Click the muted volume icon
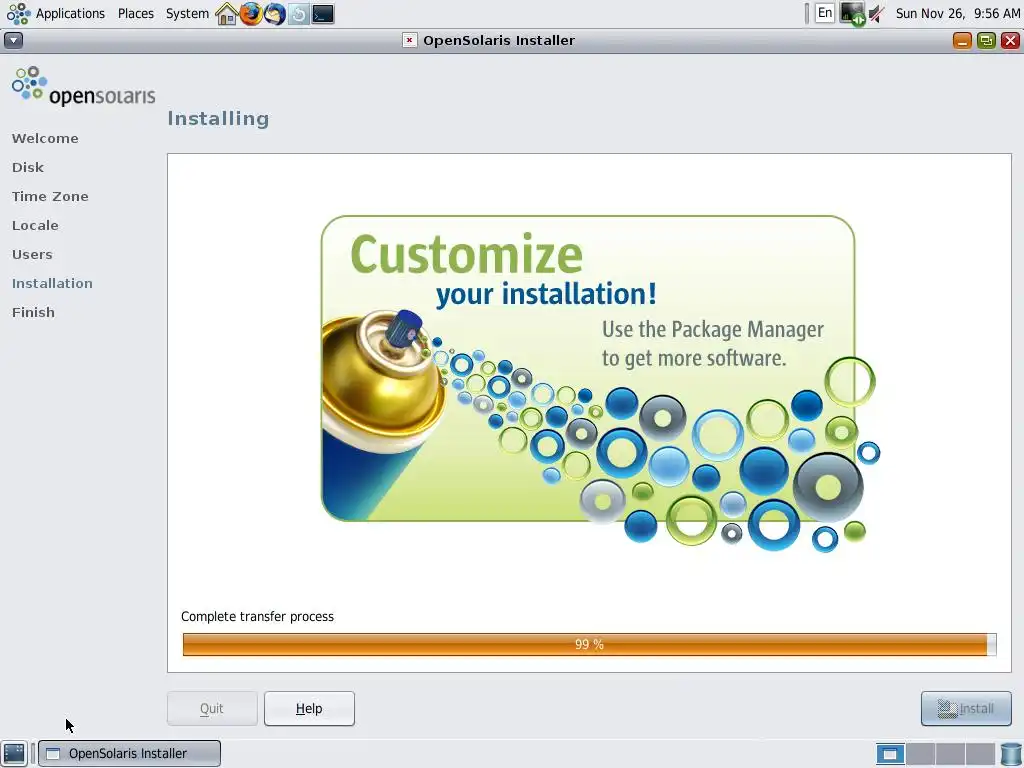This screenshot has height=768, width=1024. (876, 14)
